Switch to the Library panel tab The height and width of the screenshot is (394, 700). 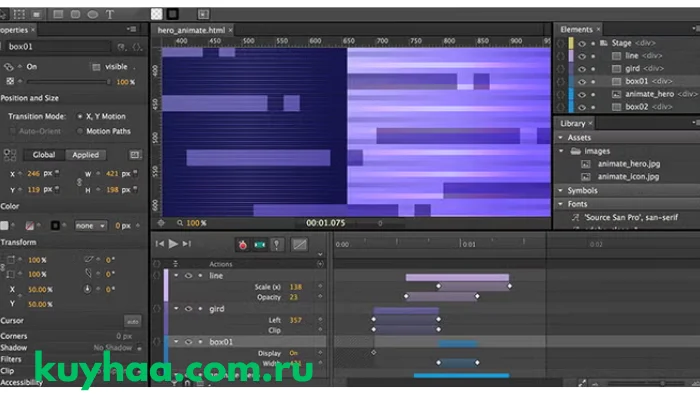click(x=573, y=124)
